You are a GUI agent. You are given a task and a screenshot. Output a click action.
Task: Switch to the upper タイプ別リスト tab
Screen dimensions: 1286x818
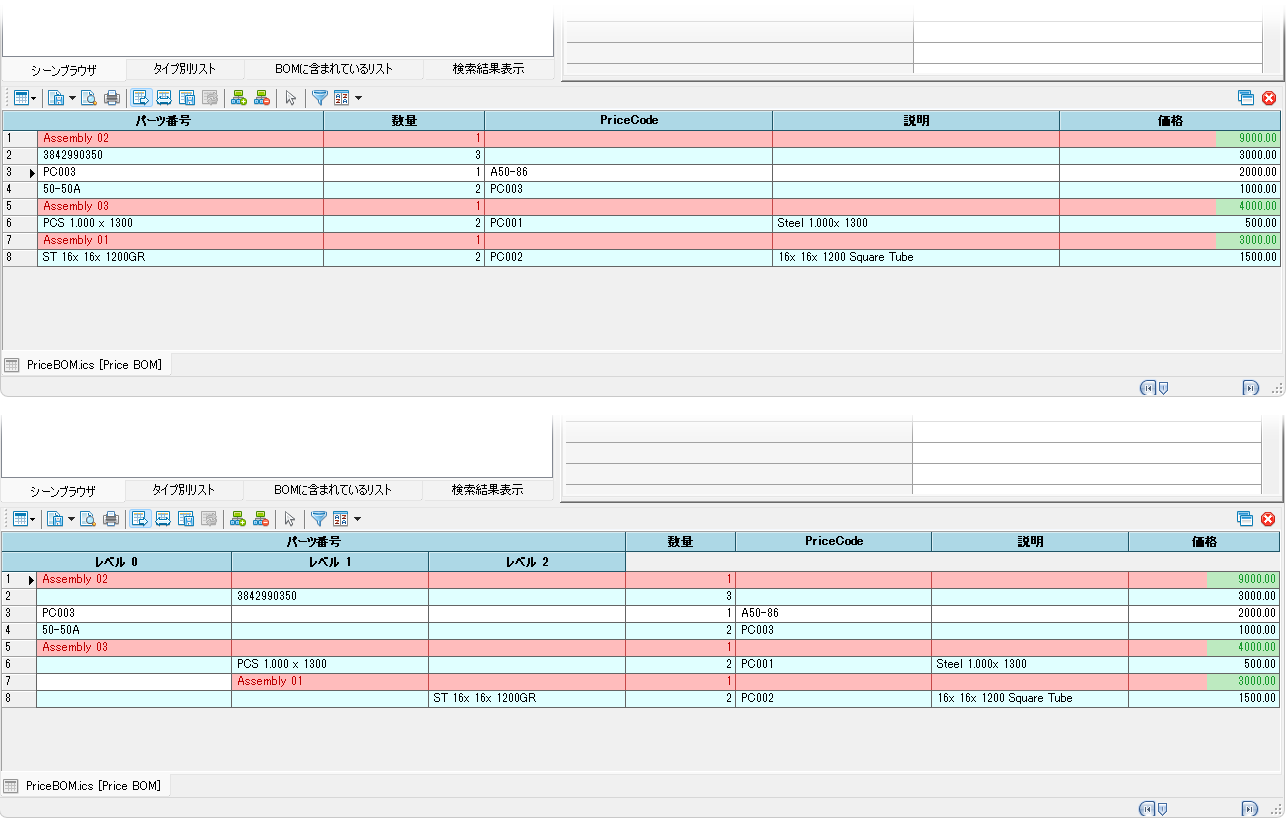(x=184, y=69)
